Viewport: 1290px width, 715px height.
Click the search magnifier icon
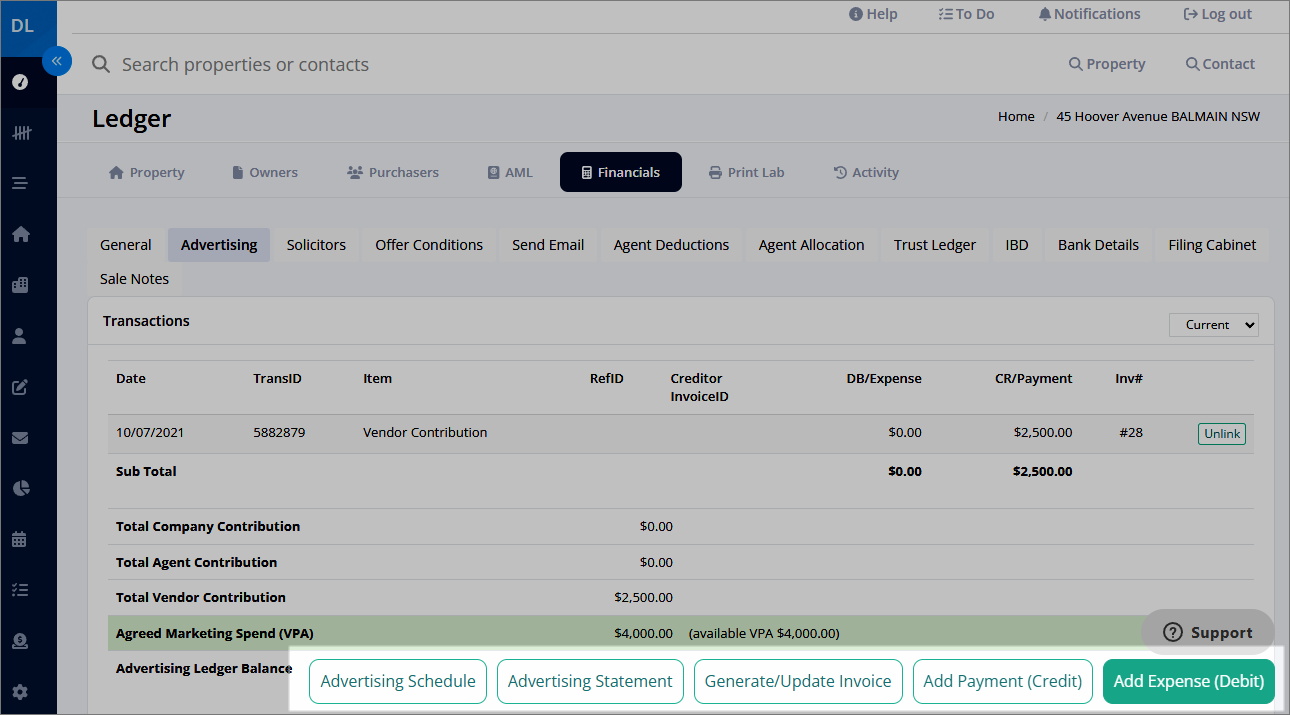[101, 64]
